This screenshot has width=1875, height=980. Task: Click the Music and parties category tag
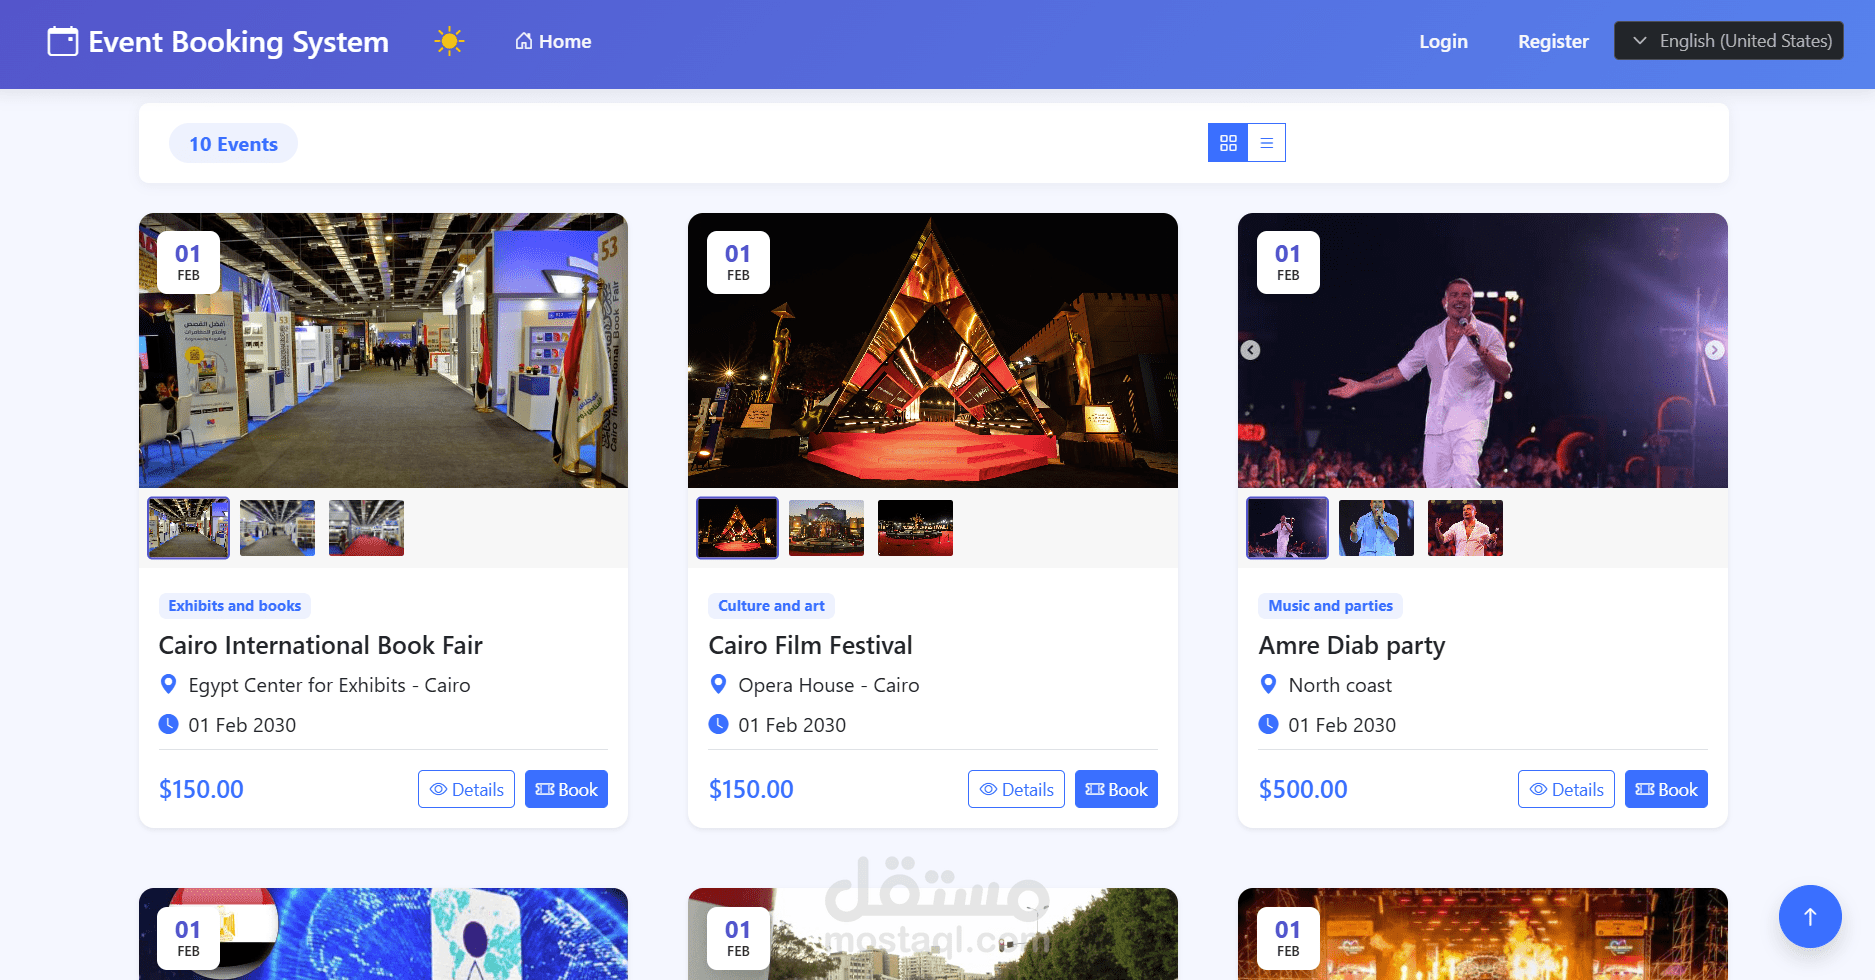pyautogui.click(x=1330, y=606)
